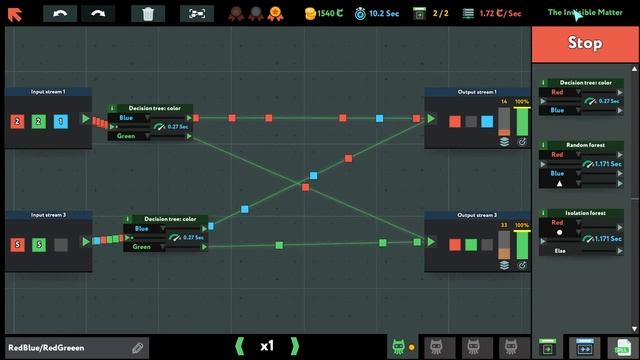Click the gold medal icon

(276, 13)
